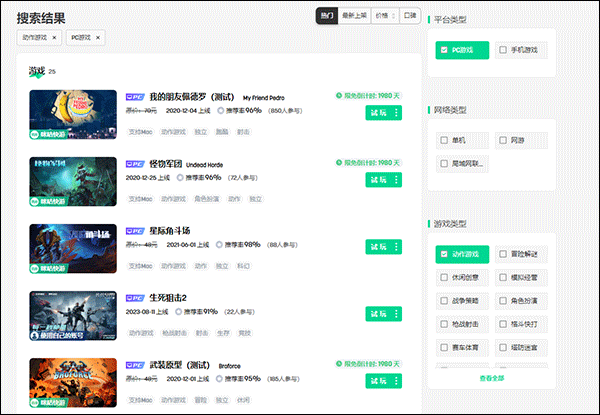Click the countdown clock icon for 我的朋友佩德罗
This screenshot has height=415, width=600.
click(339, 96)
